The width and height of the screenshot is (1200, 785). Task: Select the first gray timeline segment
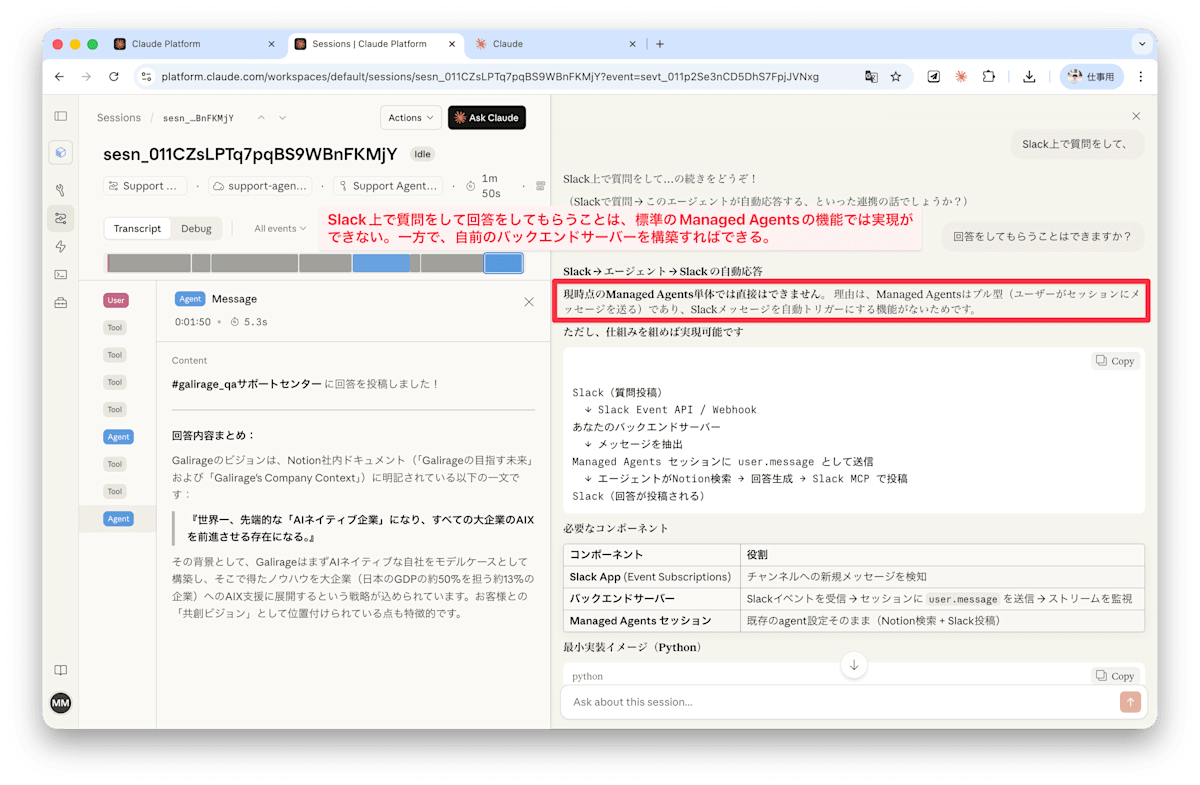click(149, 263)
